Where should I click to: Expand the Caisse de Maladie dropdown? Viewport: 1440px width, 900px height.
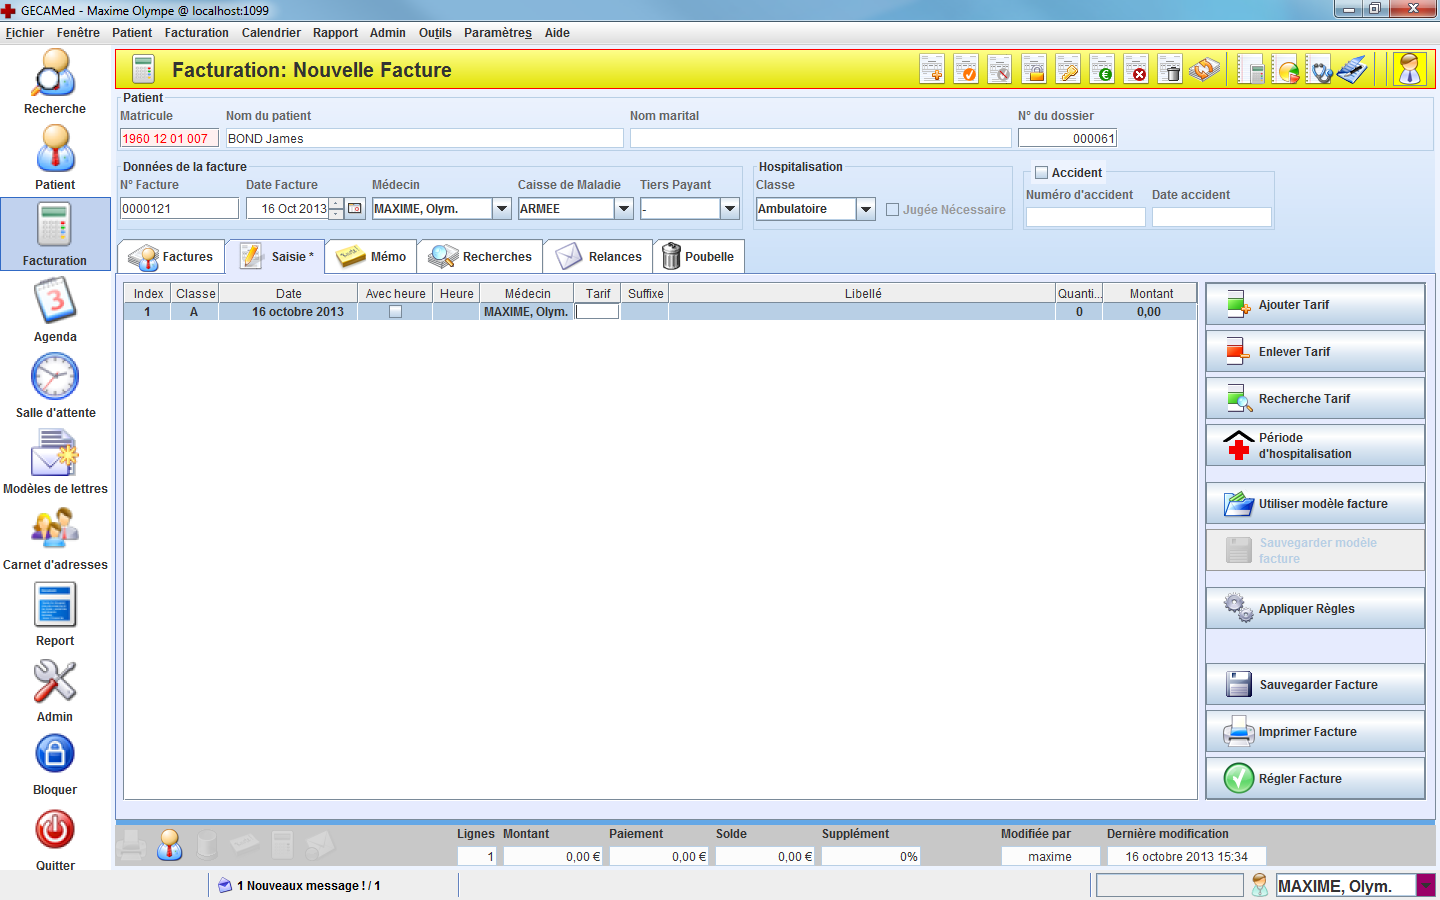[x=624, y=209]
